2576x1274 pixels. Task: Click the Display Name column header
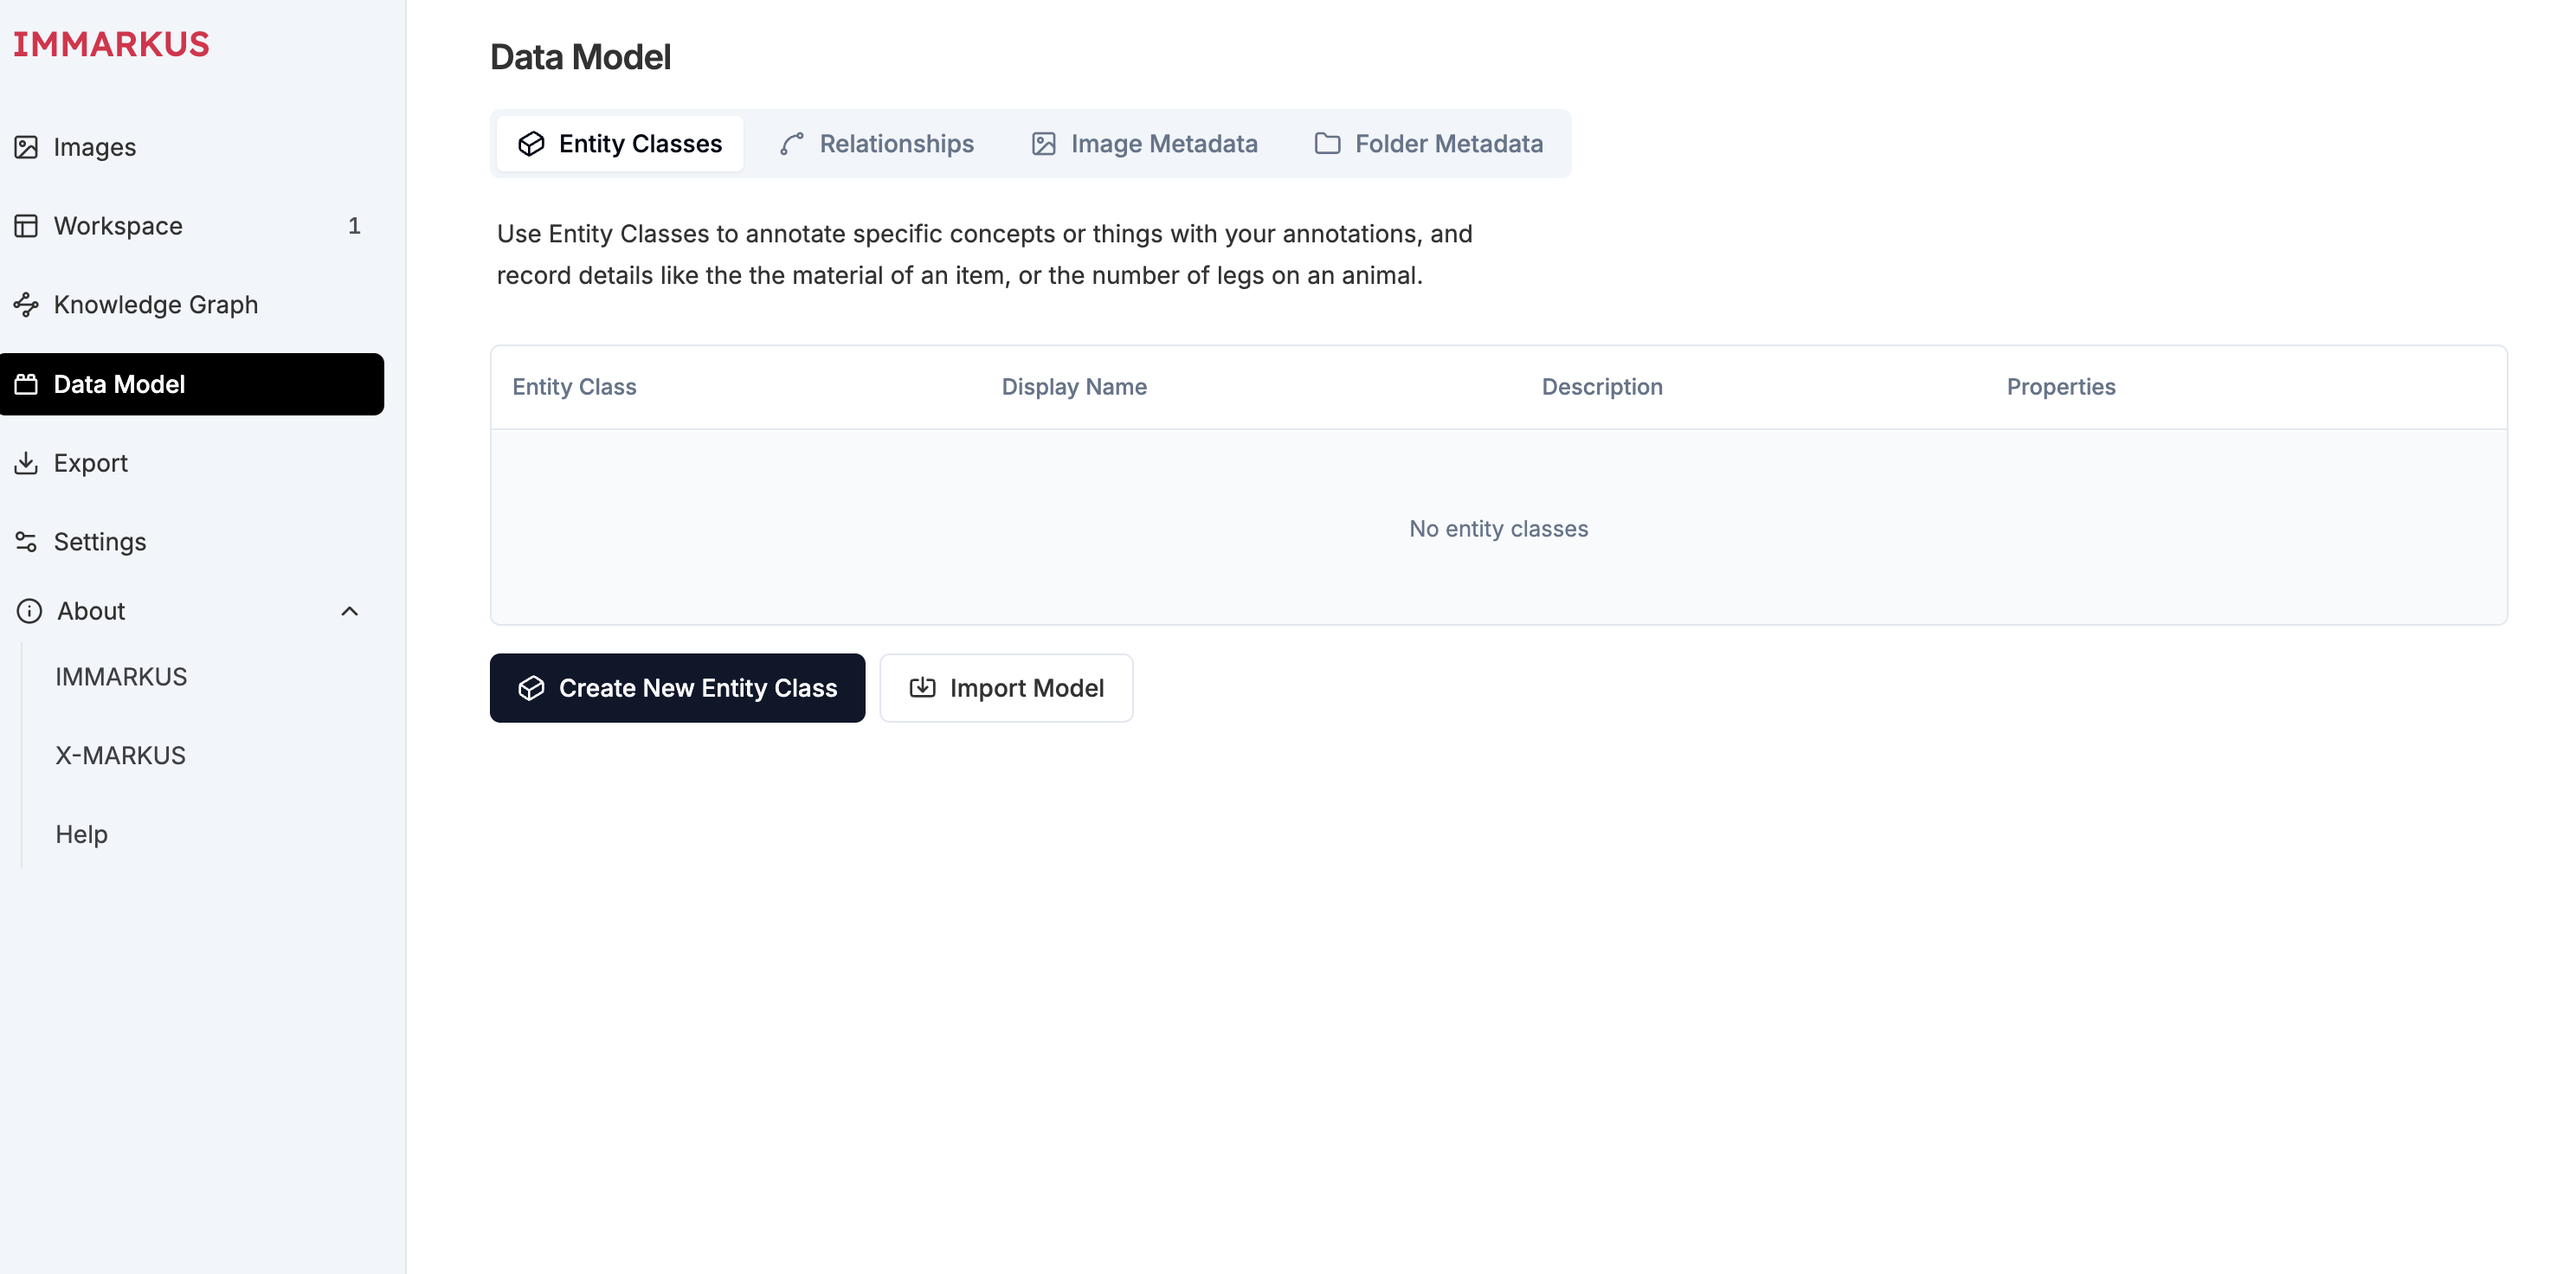[x=1074, y=387]
